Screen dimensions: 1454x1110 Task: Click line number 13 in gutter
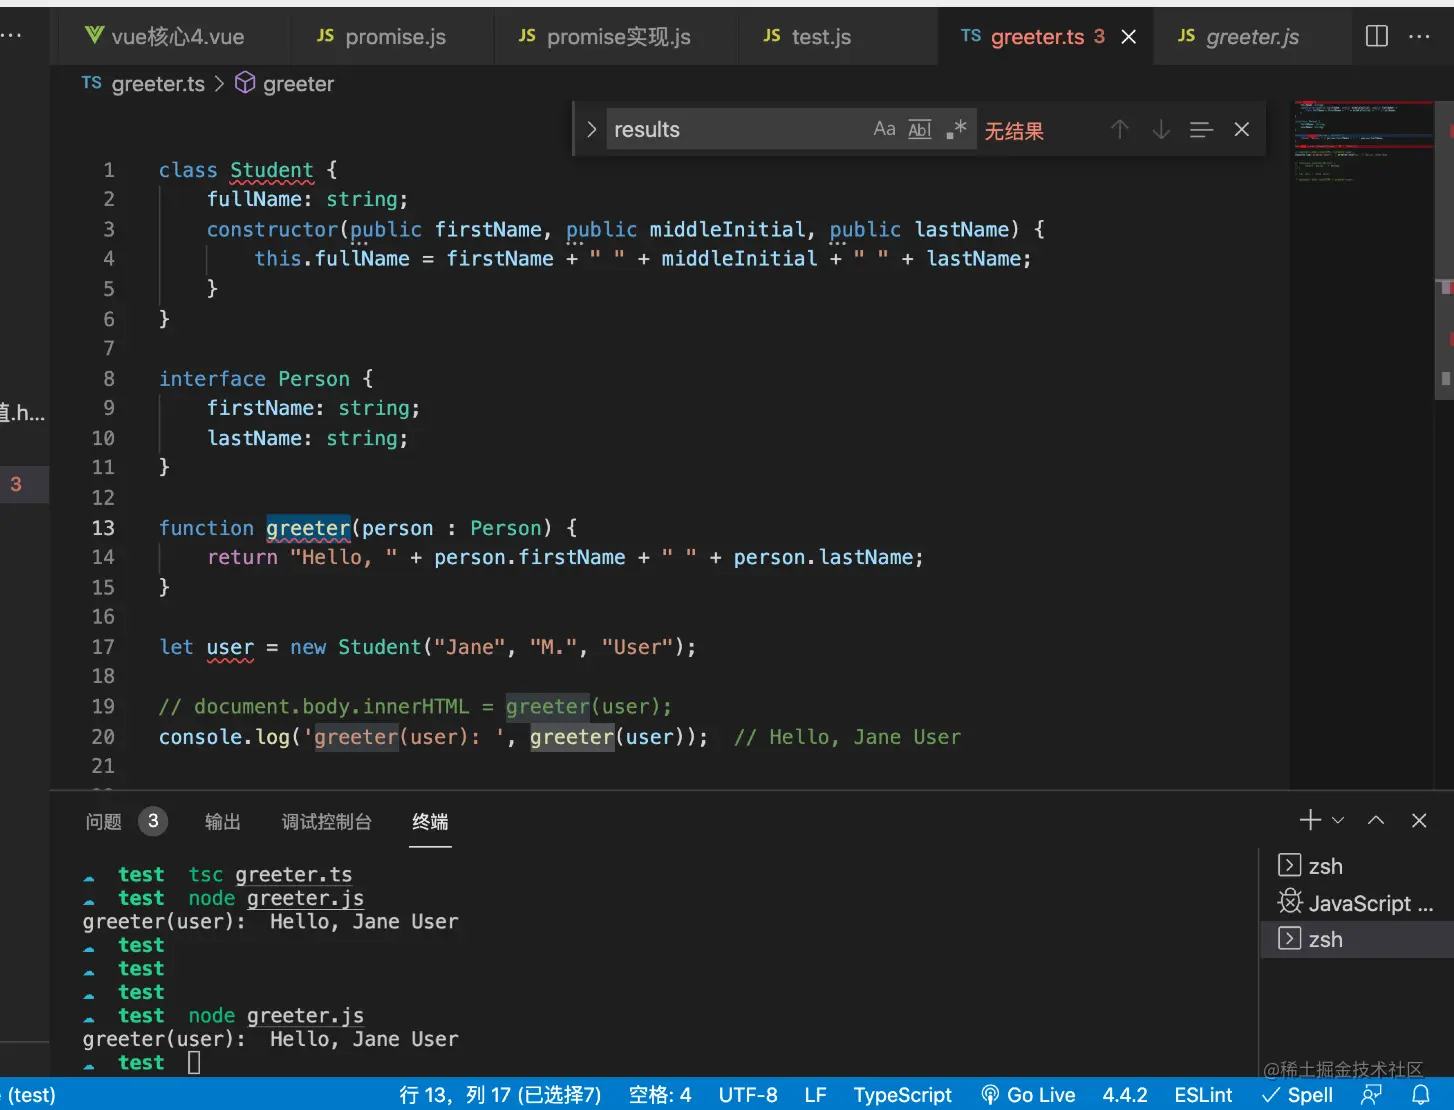[x=103, y=528]
